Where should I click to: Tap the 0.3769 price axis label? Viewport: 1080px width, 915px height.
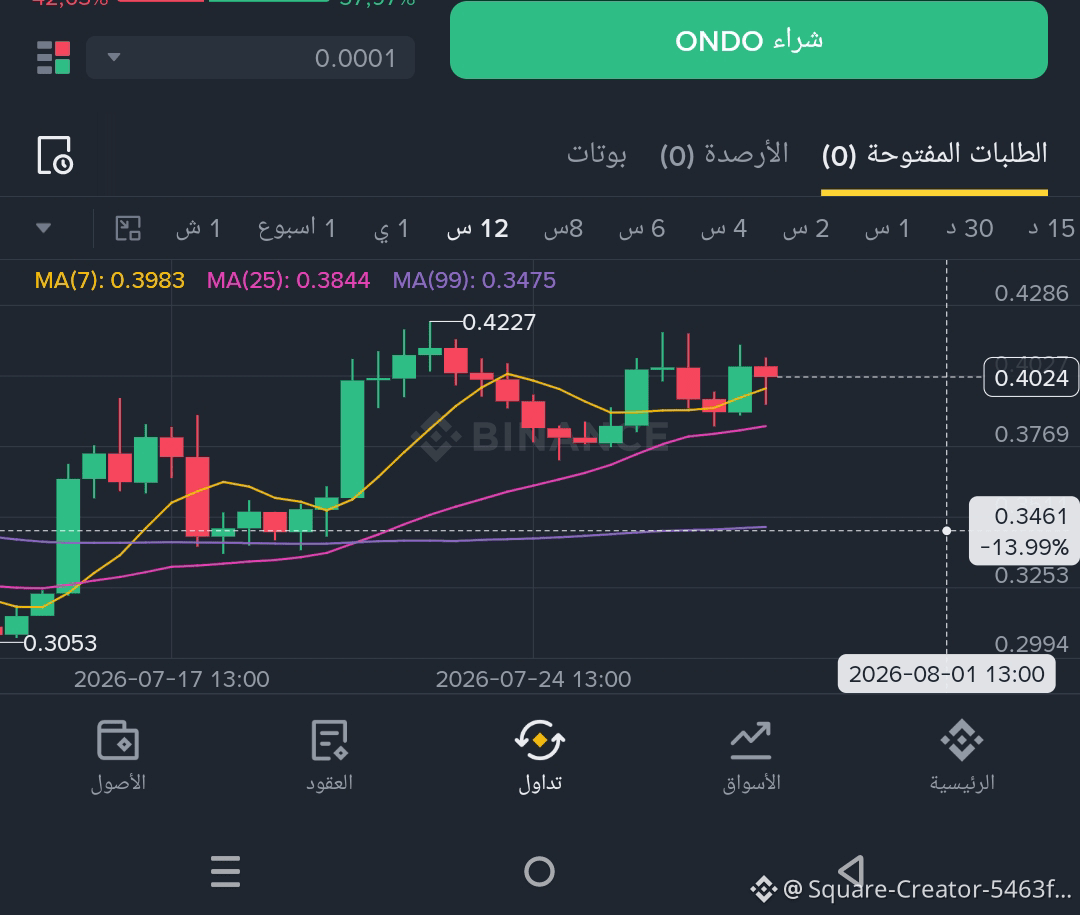1031,434
